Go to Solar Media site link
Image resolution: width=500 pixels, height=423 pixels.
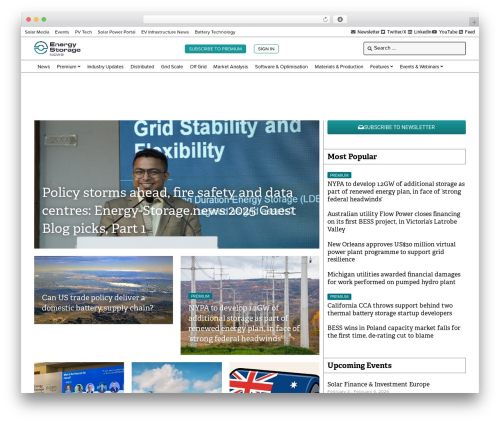click(37, 32)
